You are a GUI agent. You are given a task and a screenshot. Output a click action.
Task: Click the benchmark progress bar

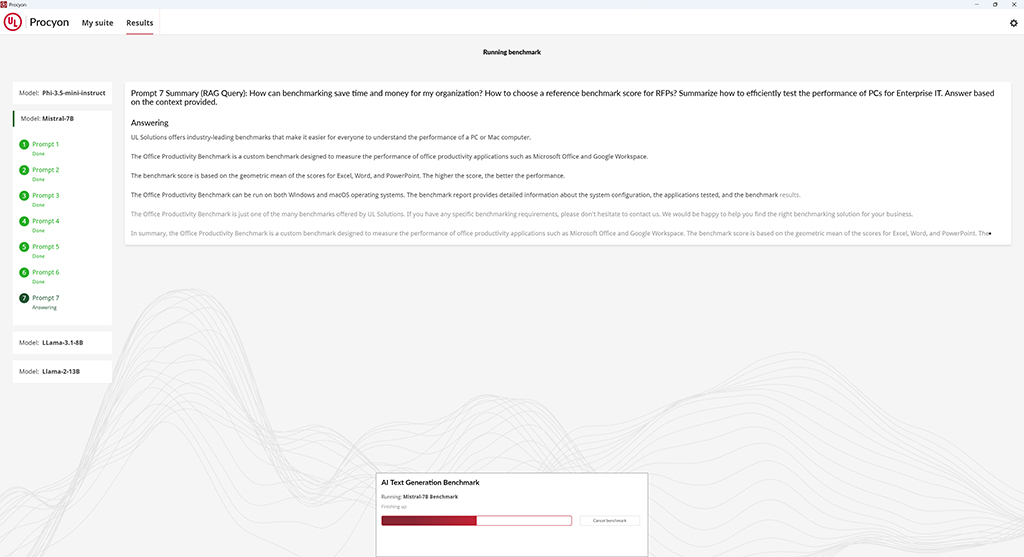(476, 520)
